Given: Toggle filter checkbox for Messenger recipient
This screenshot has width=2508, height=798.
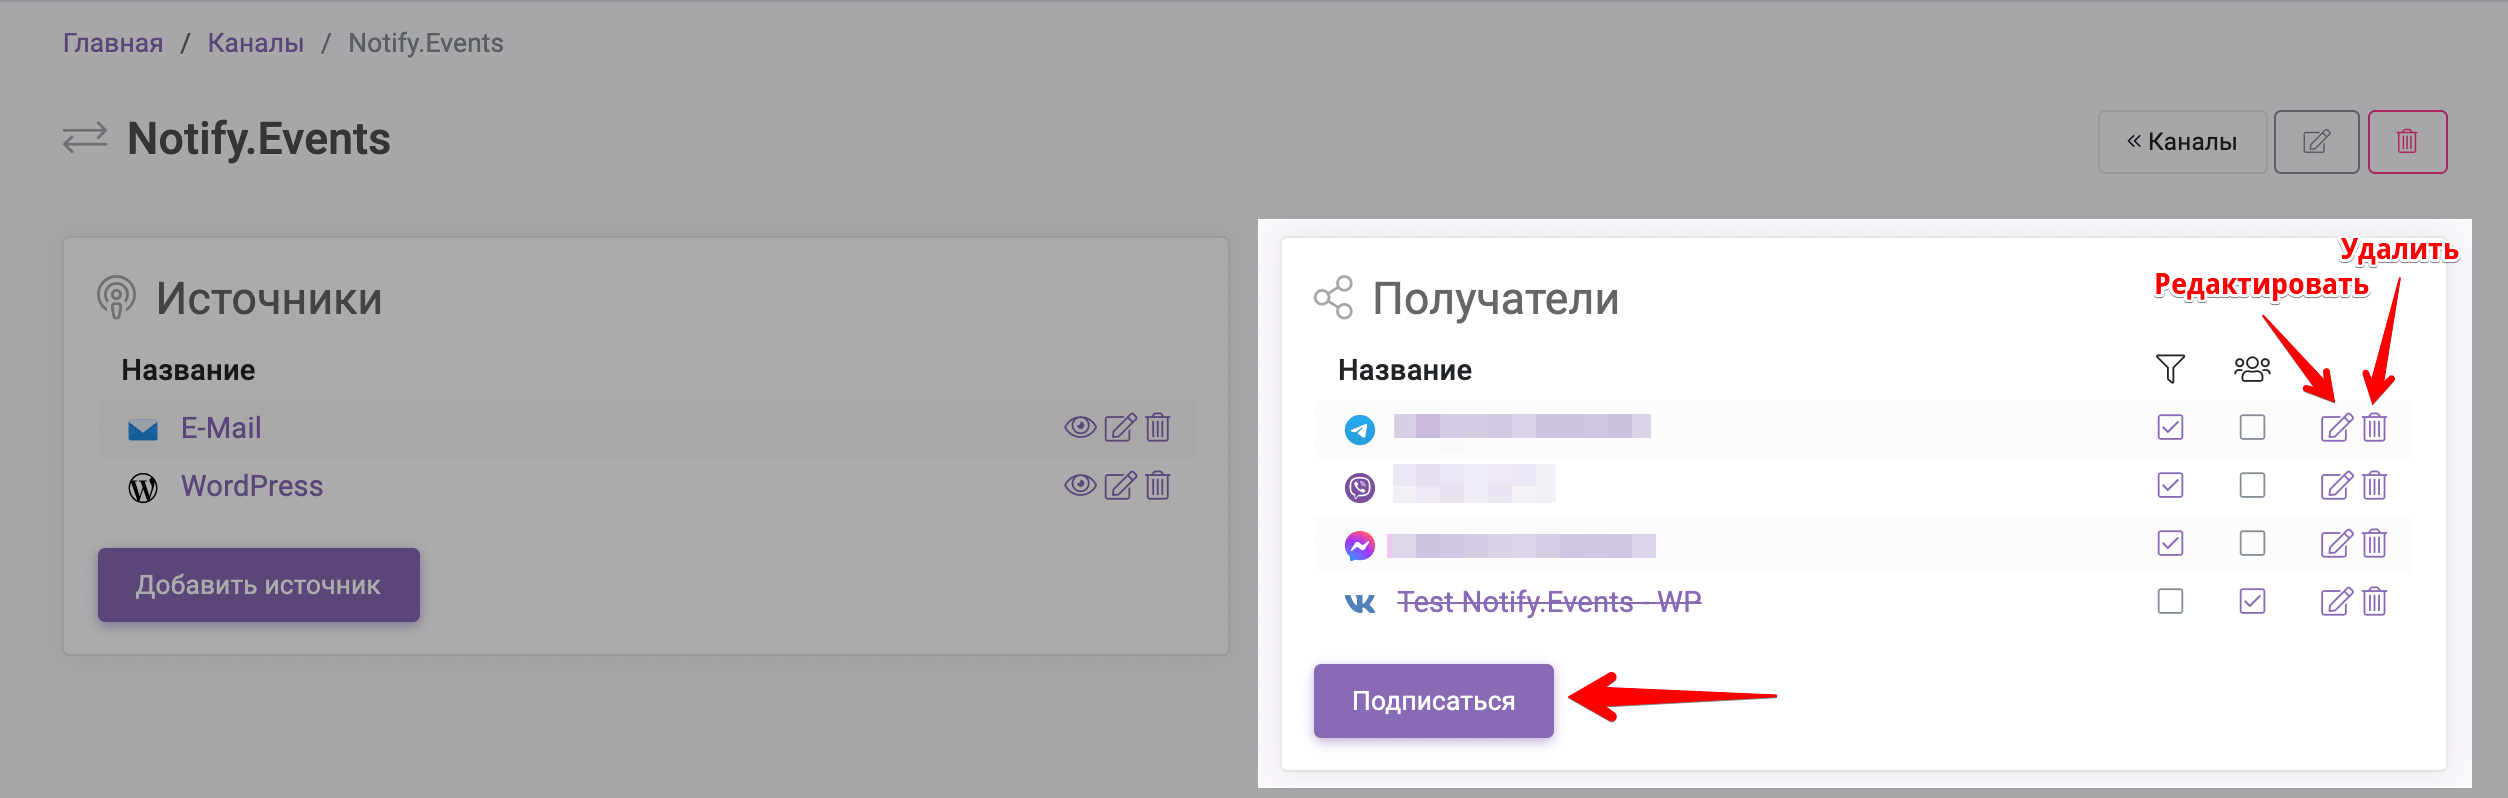Looking at the screenshot, I should [2170, 543].
